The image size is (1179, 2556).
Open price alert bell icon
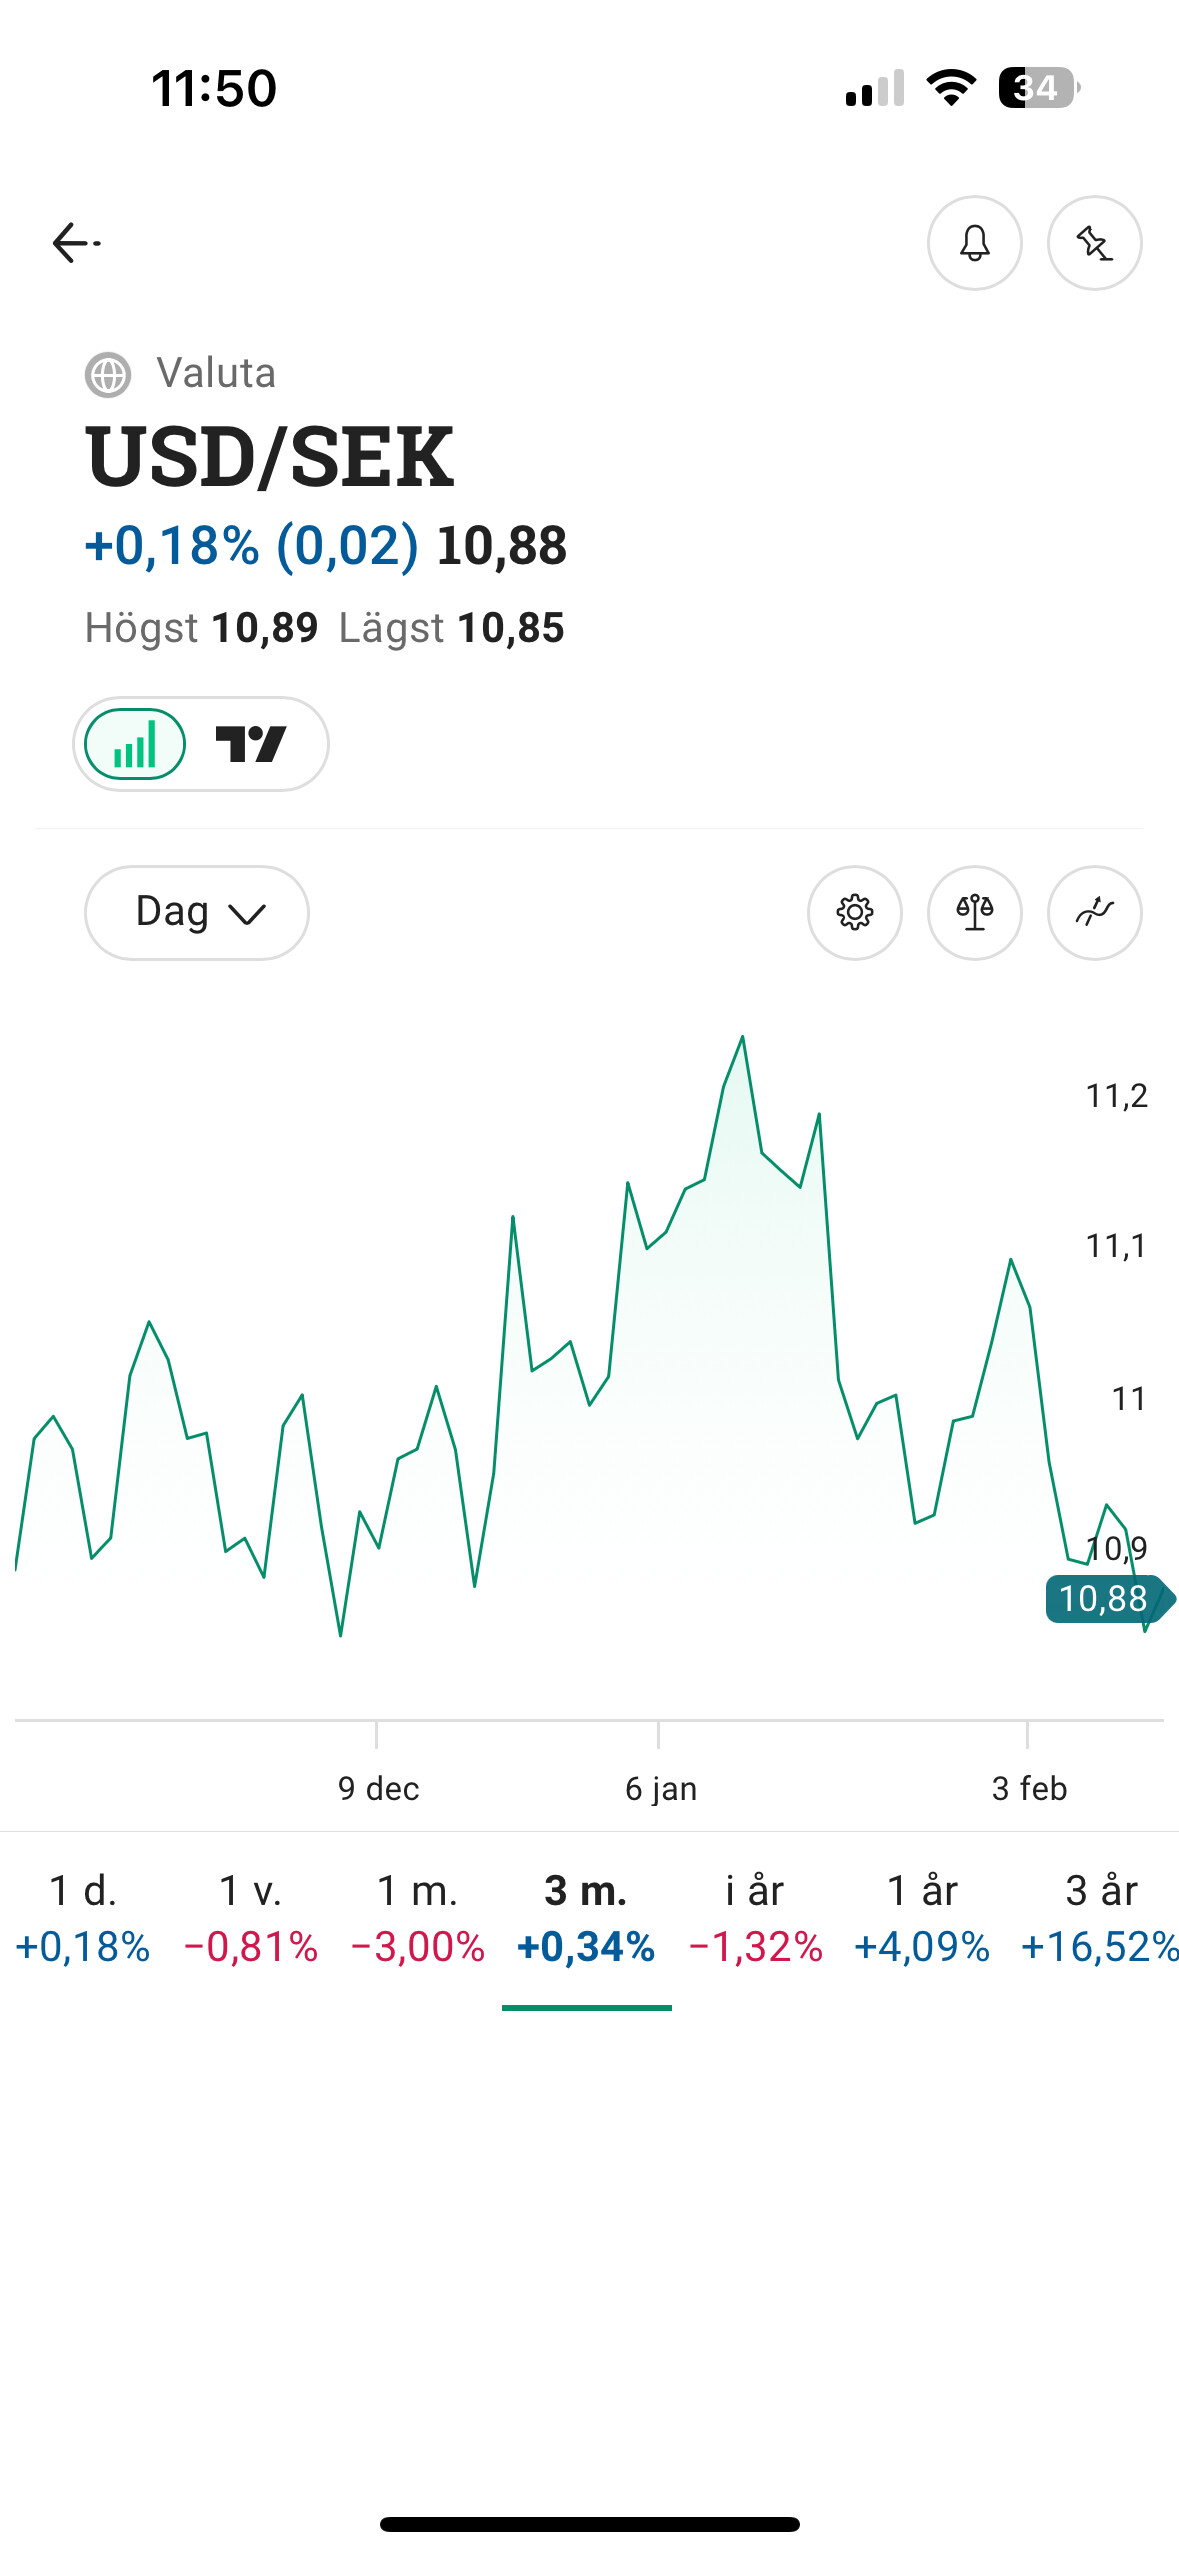(x=974, y=243)
